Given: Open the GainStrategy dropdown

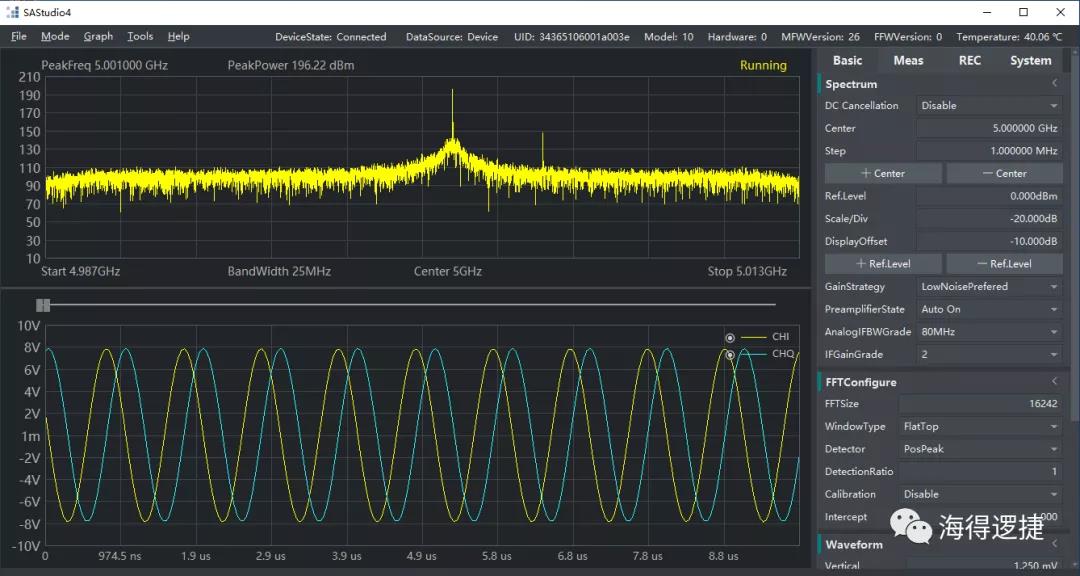Looking at the screenshot, I should 989,287.
